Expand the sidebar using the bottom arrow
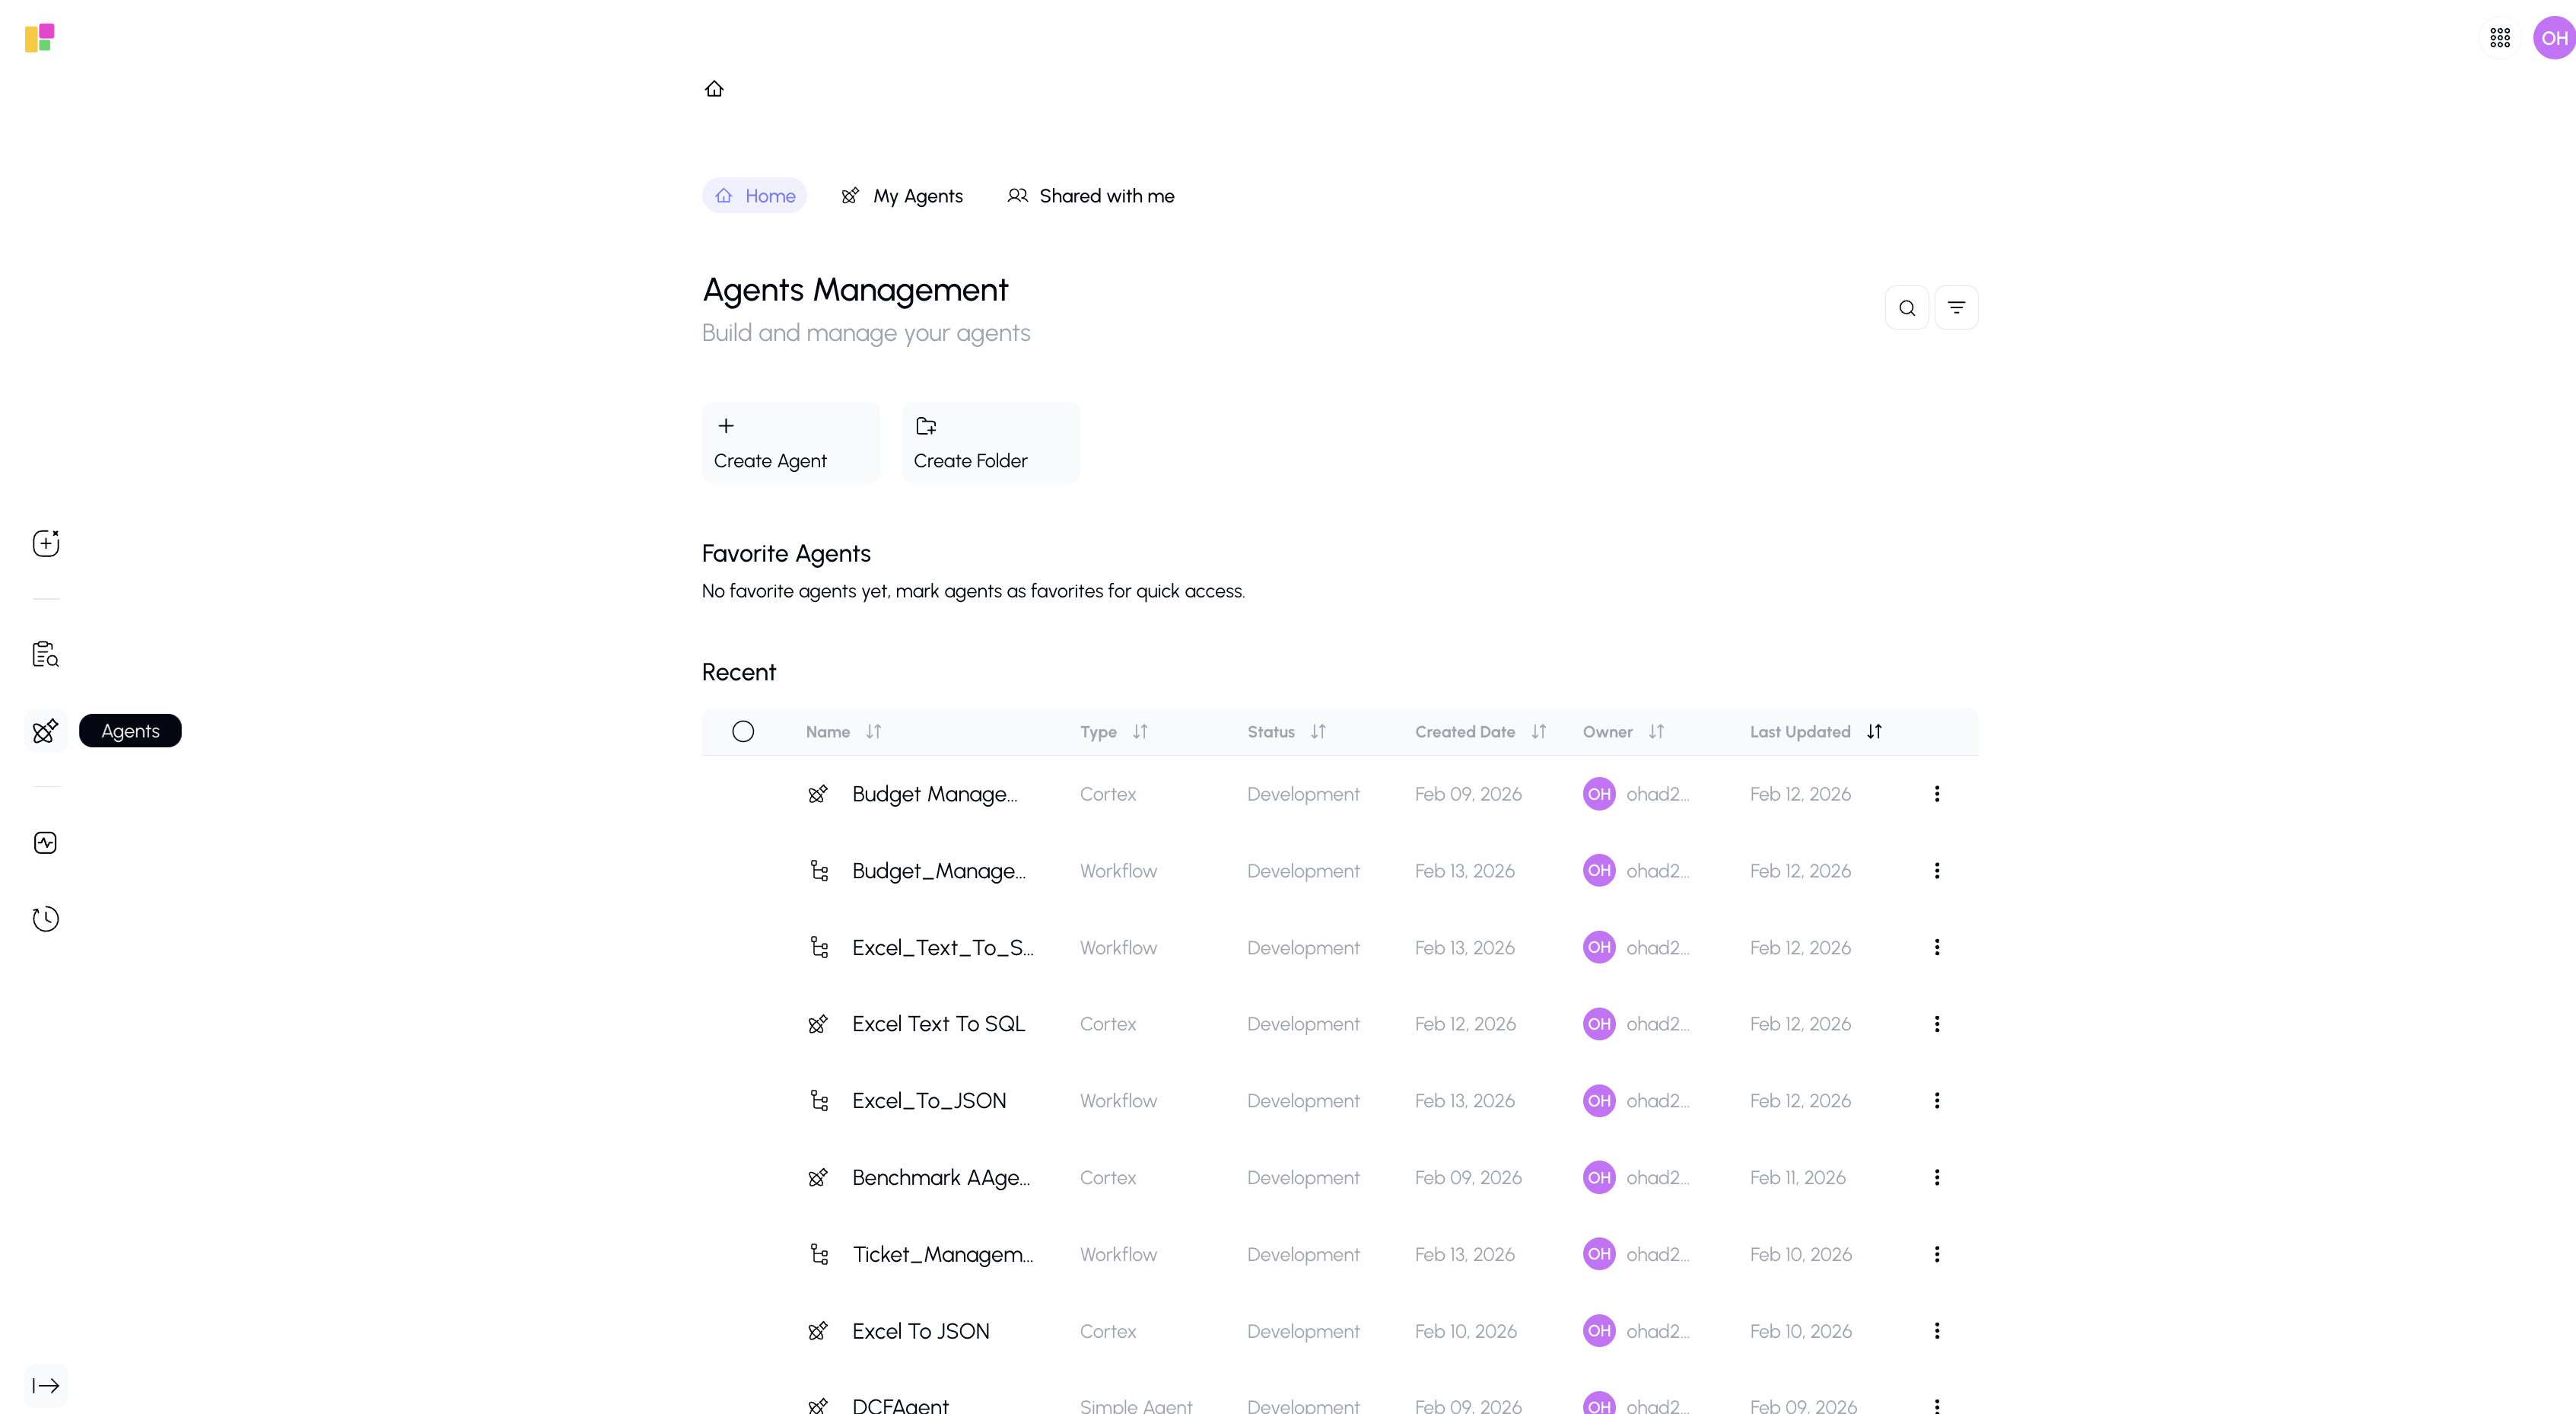 pyautogui.click(x=46, y=1385)
